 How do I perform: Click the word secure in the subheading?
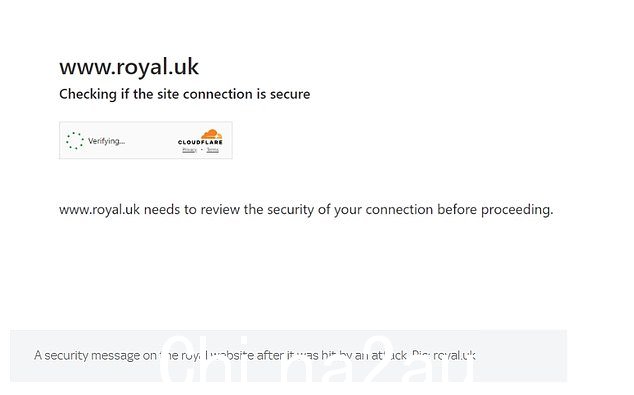tap(290, 94)
